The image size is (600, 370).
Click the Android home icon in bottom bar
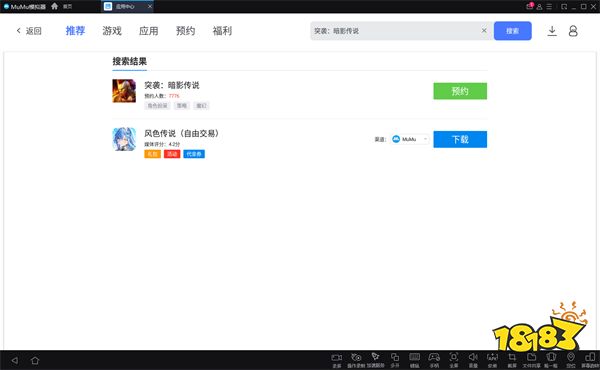pos(35,360)
